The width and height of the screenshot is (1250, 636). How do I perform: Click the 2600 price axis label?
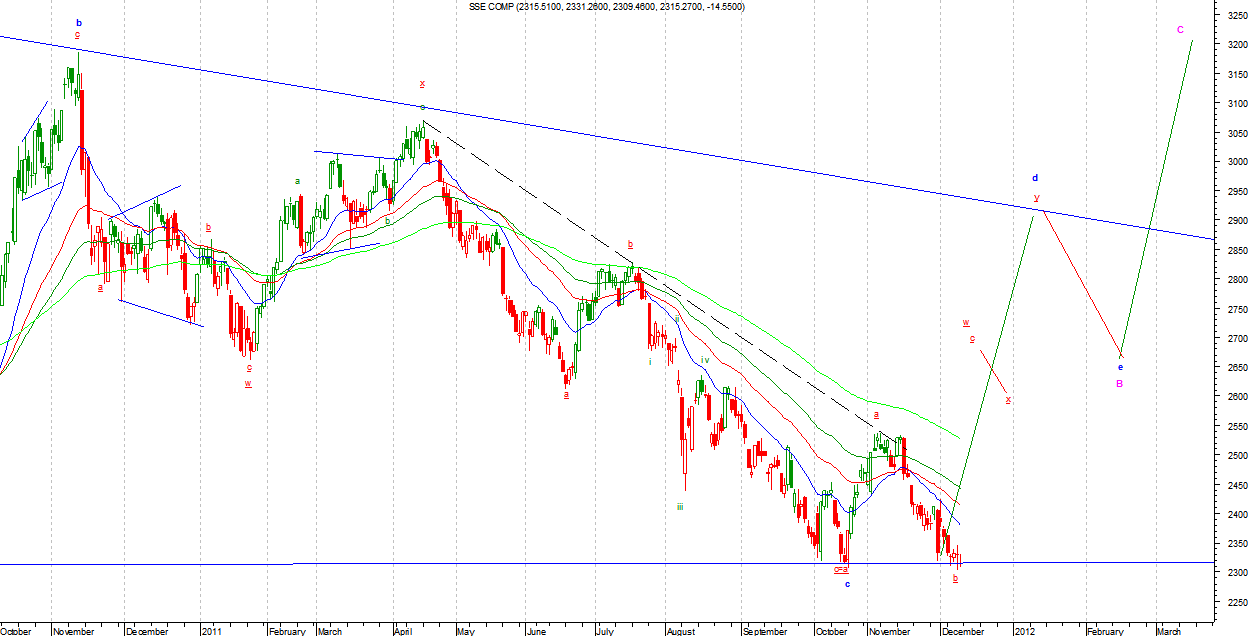[x=1235, y=397]
